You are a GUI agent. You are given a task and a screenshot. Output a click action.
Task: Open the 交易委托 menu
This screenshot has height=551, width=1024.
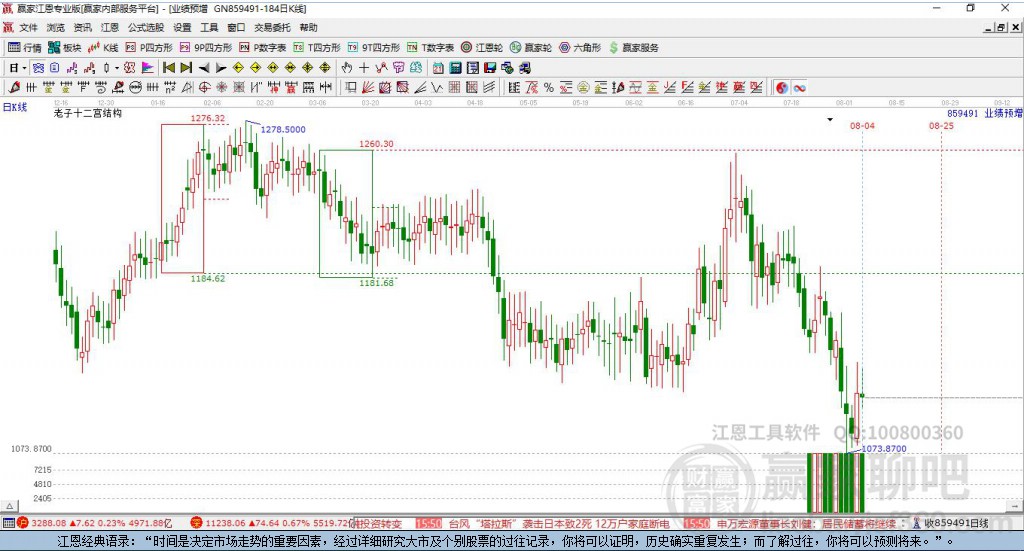(272, 27)
